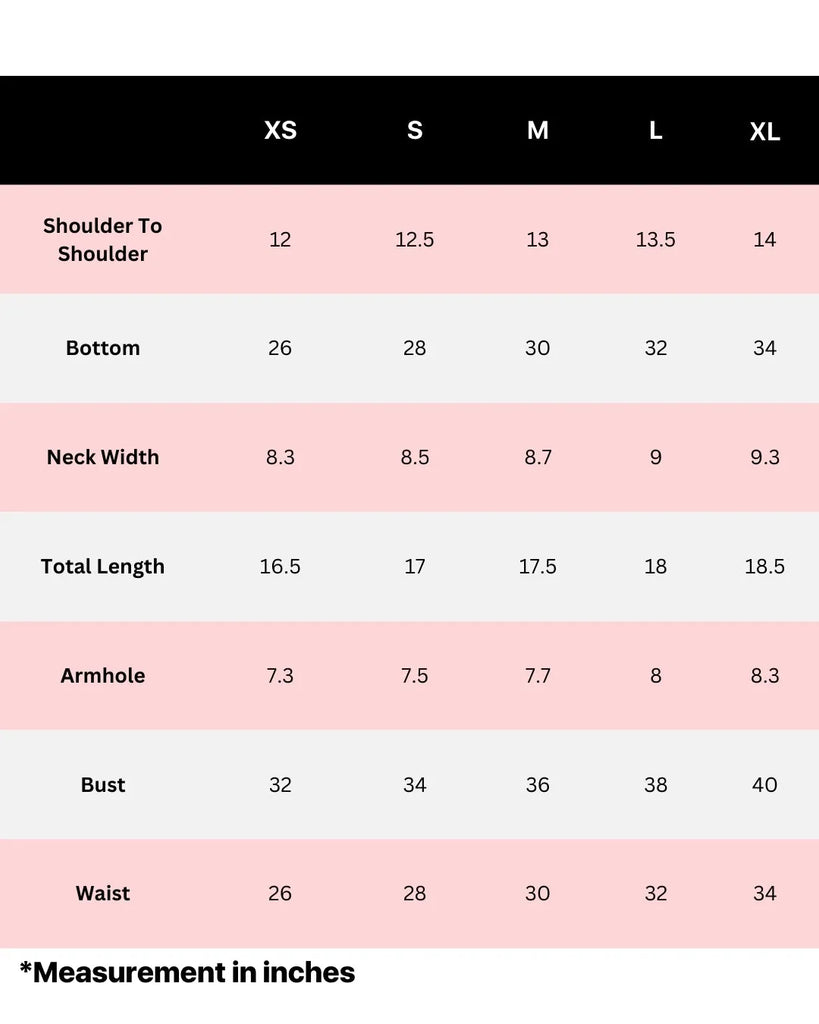Click the Total Length row label
819x1024 pixels.
[x=103, y=566]
